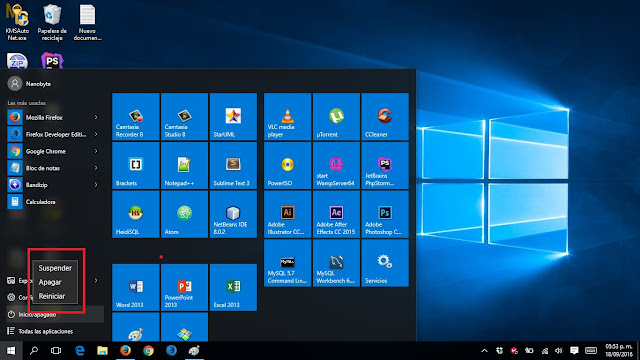Open PowerPoint 2013 tile
Viewport: 640px width, 360px height.
coord(184,287)
